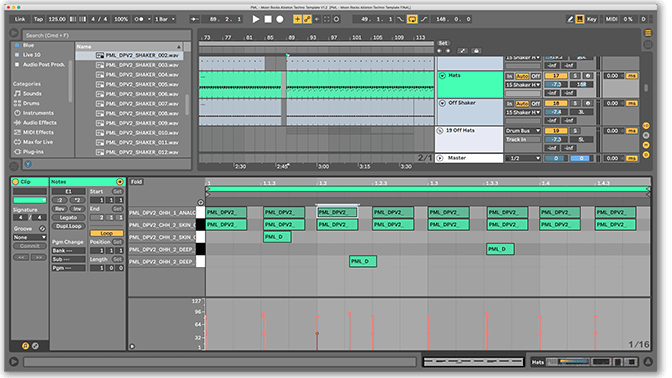Unfold the Master track

pos(440,158)
